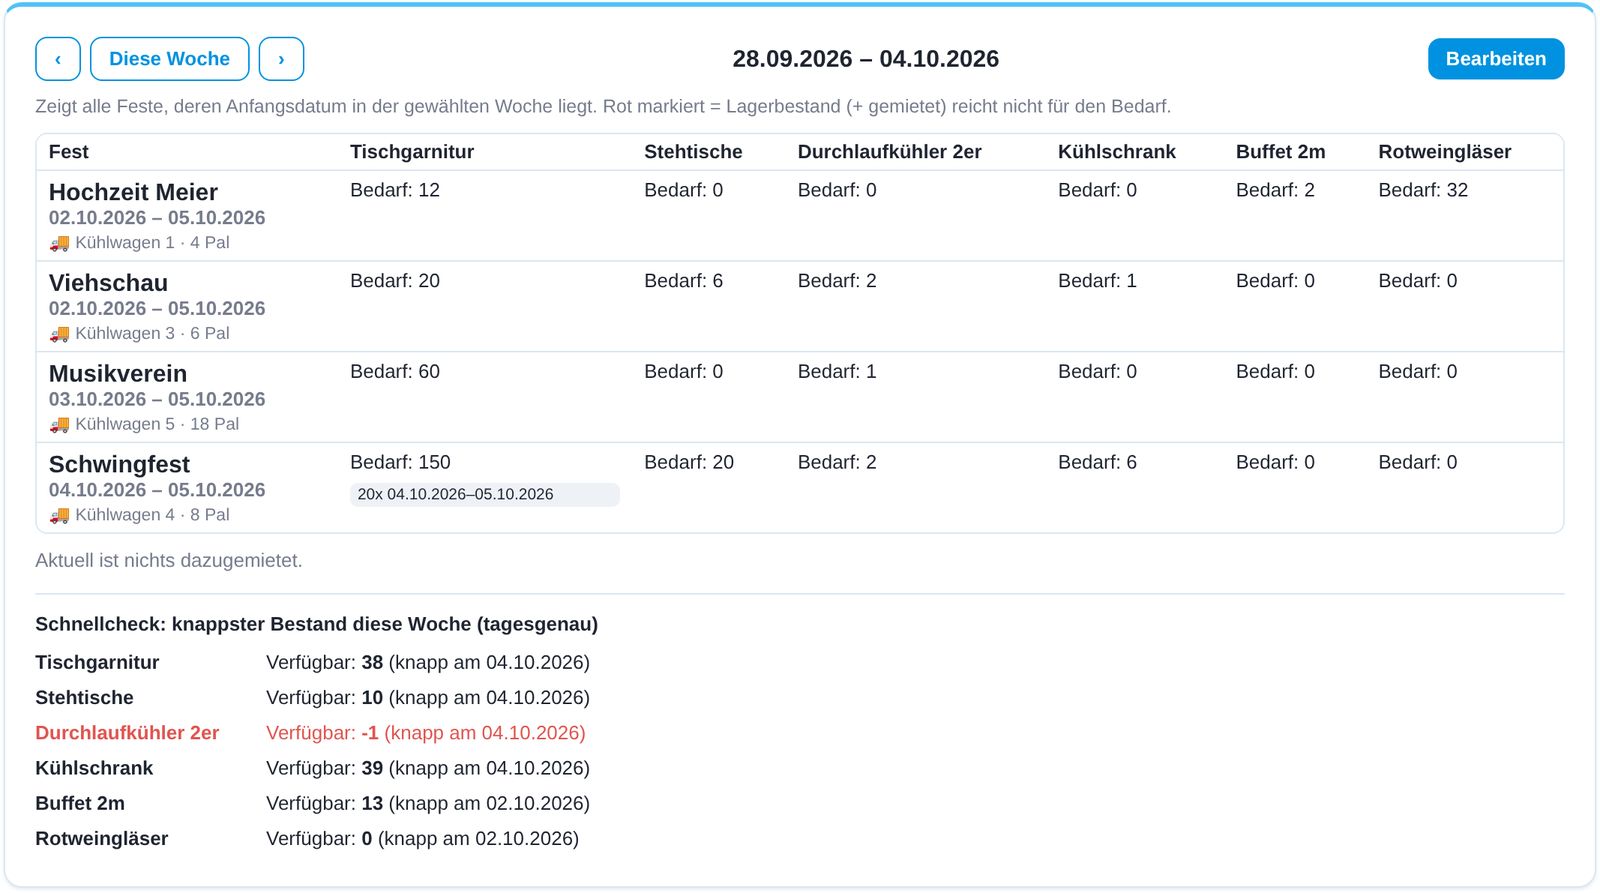Click the Fest column header
1600x893 pixels.
[x=68, y=152]
